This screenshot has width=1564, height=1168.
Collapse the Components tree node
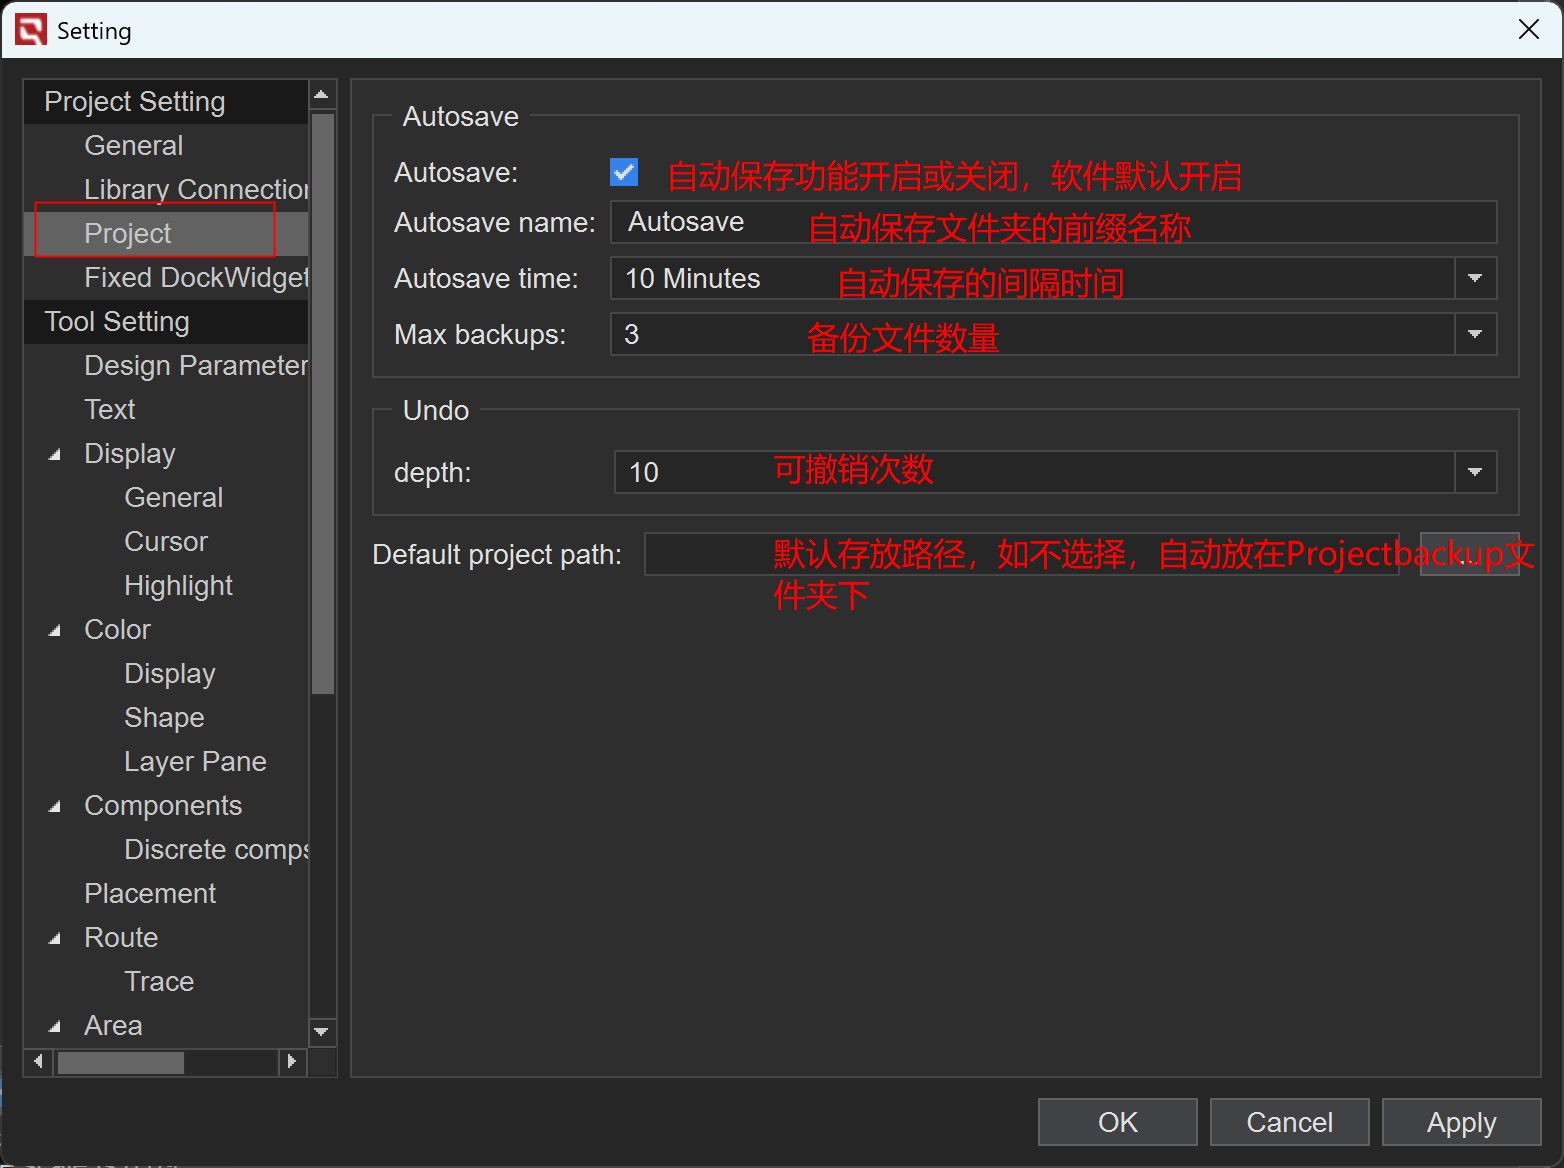(x=55, y=807)
